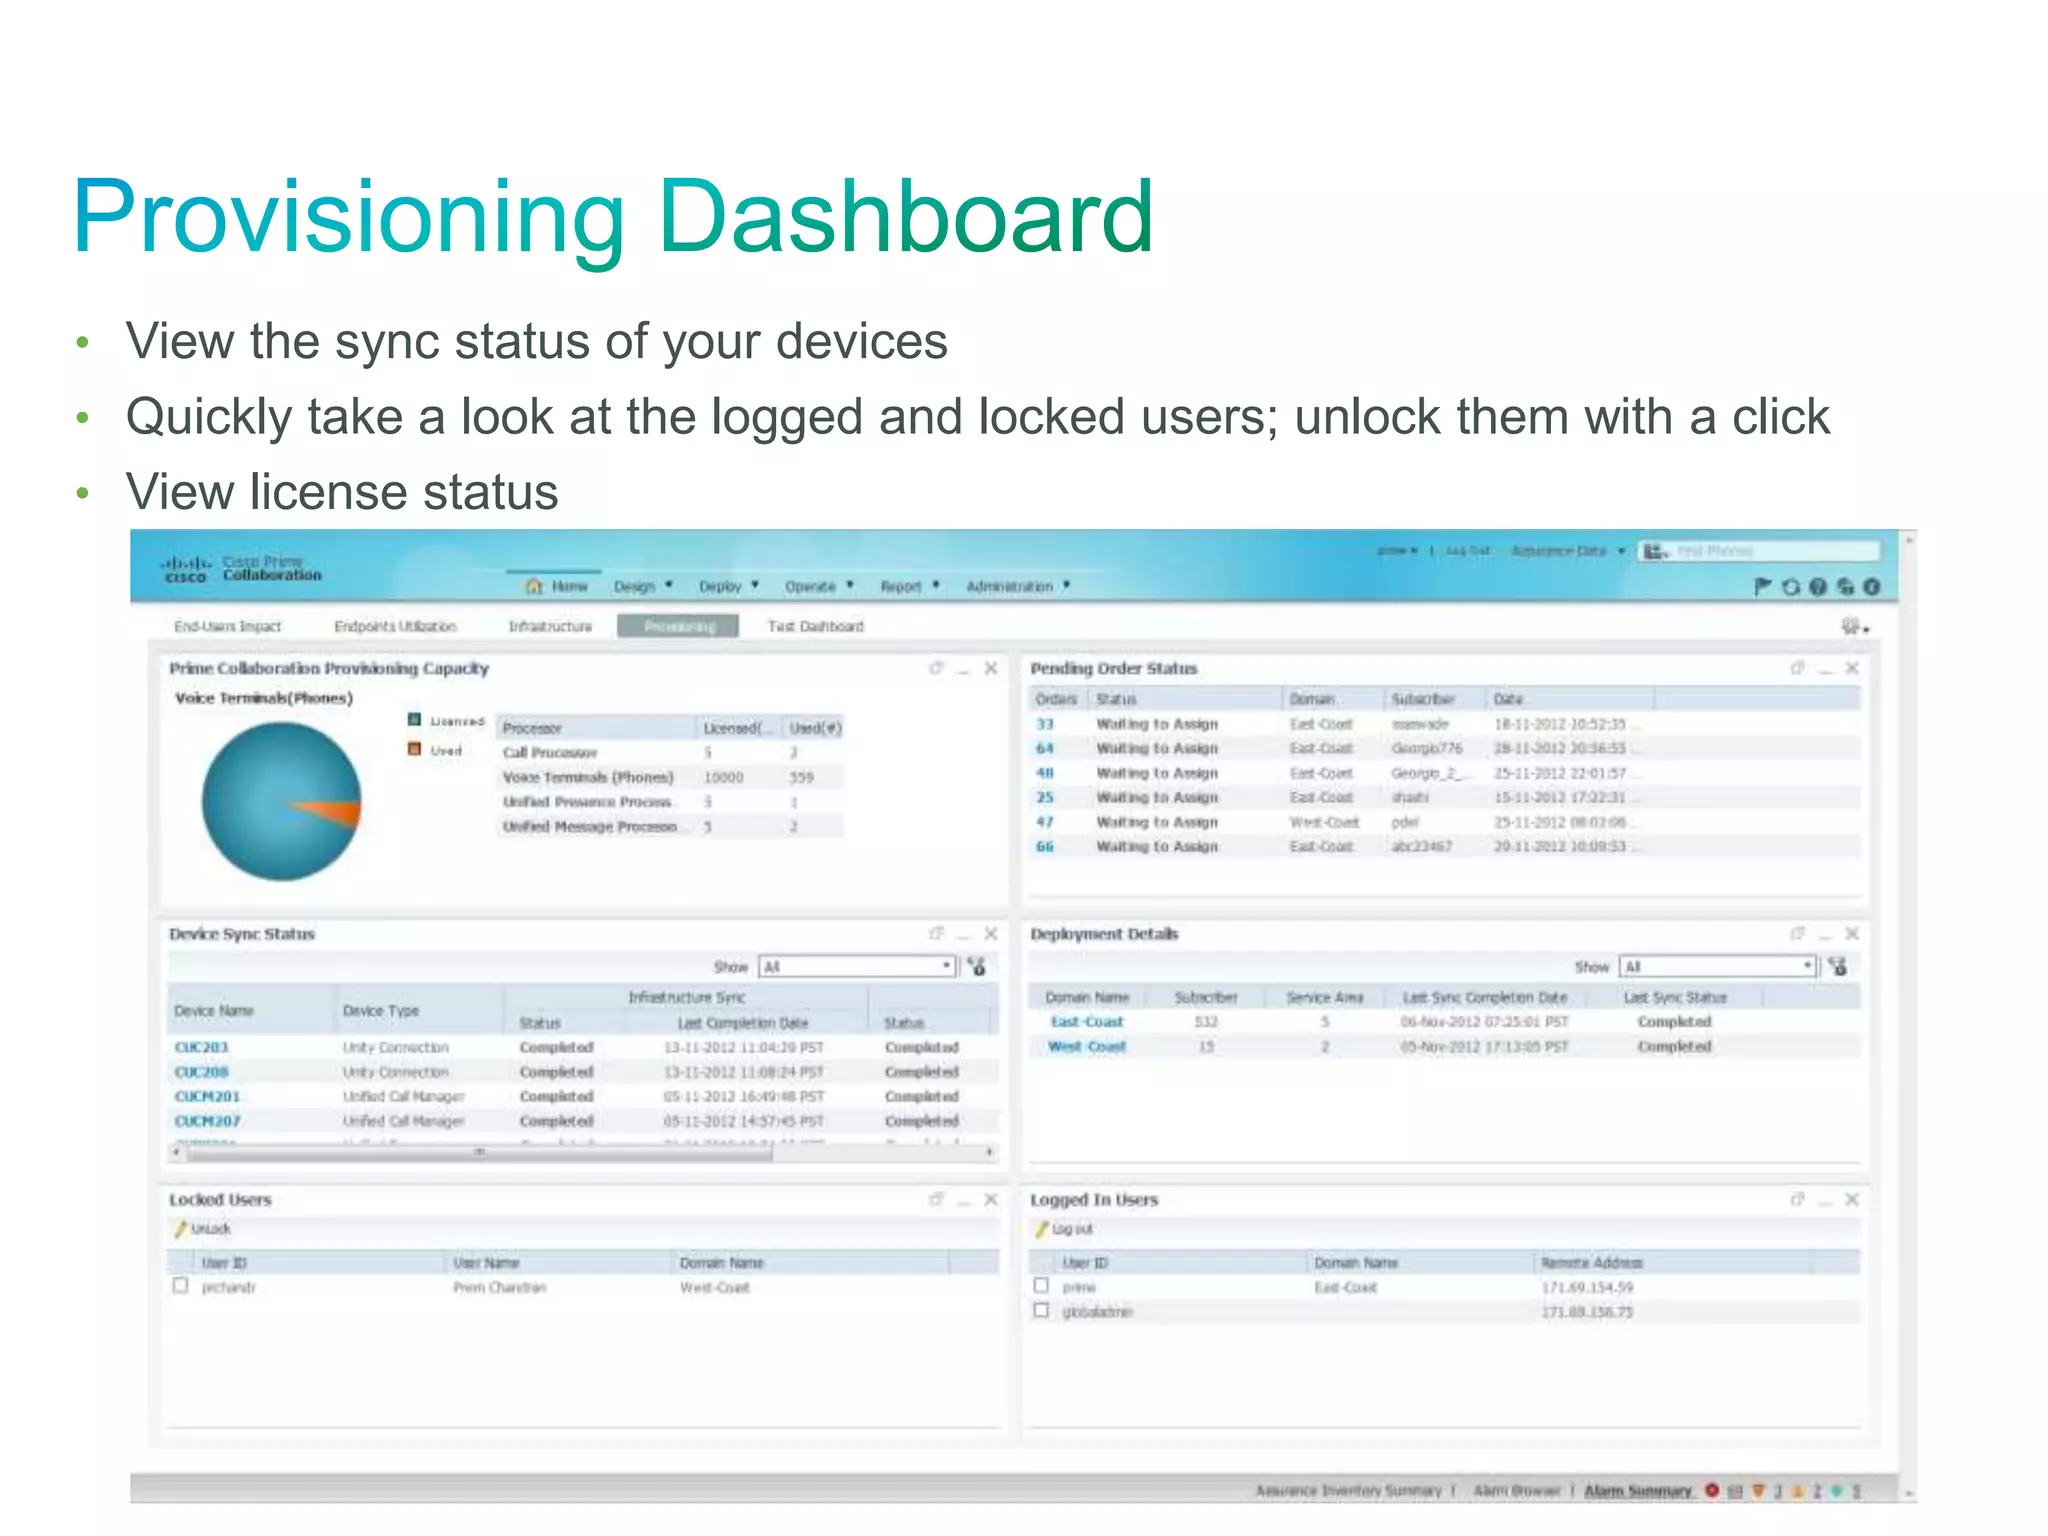Viewport: 2048px width, 1536px height.
Task: Open the CUCM201 device link
Action: pyautogui.click(x=207, y=1097)
